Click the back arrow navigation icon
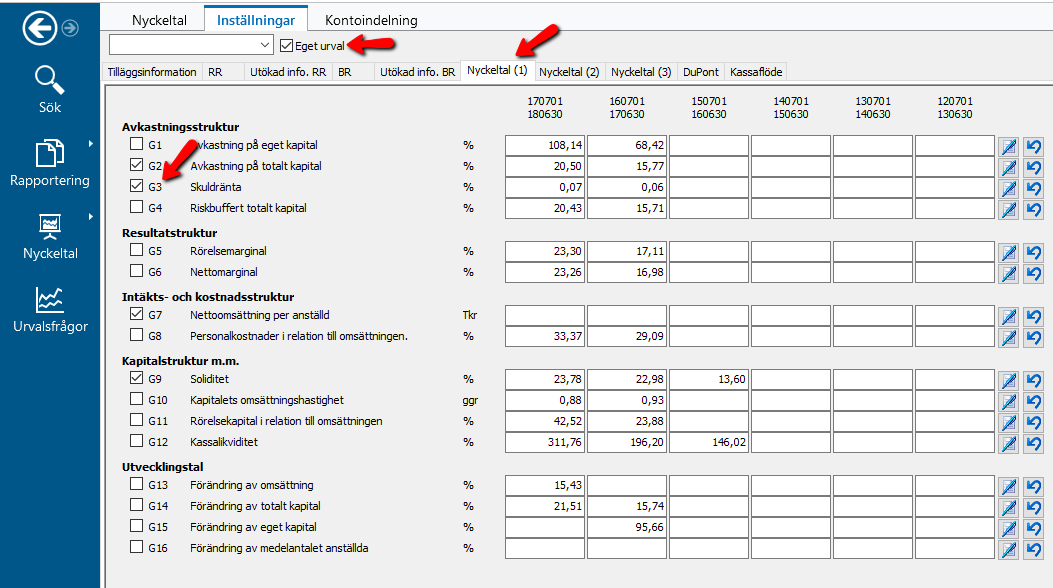The image size is (1053, 588). pyautogui.click(x=40, y=28)
